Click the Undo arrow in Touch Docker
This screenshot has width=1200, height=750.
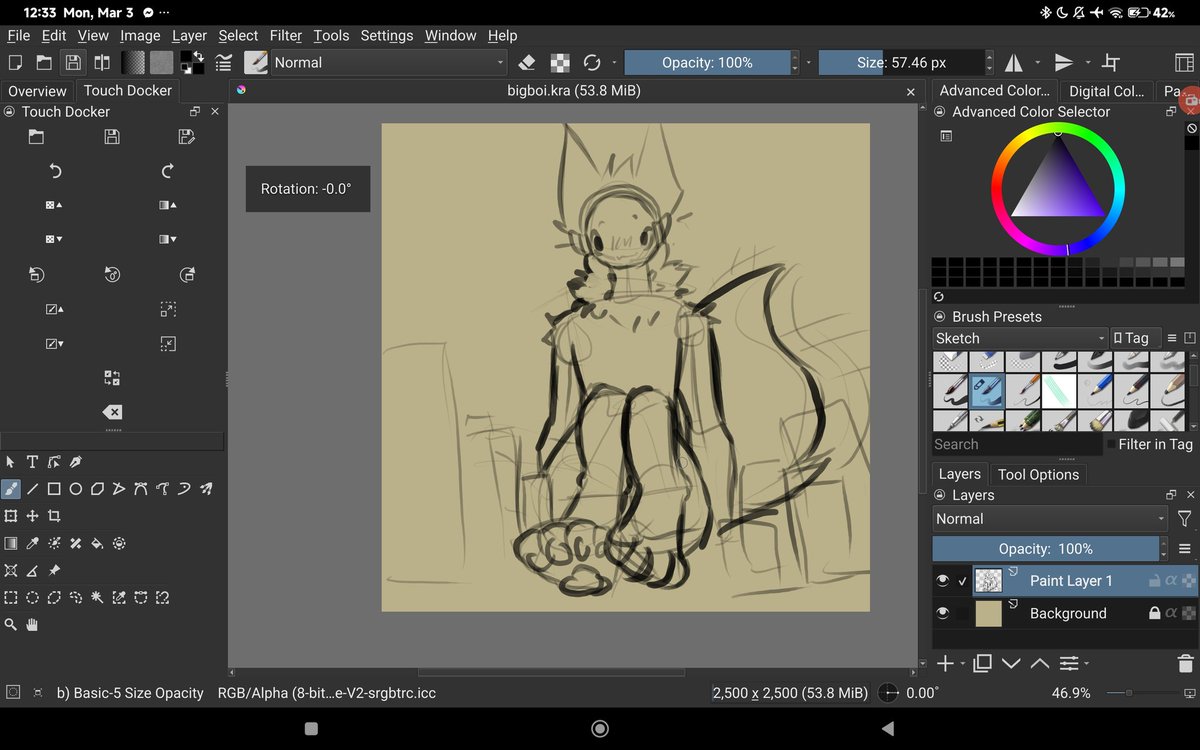(56, 171)
